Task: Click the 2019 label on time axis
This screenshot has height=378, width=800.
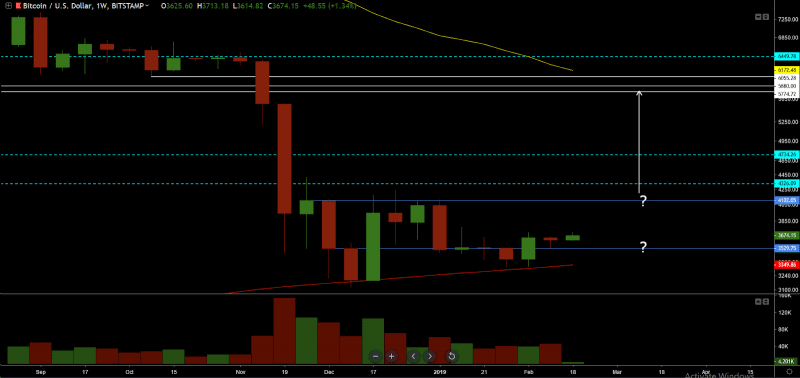Action: tap(439, 373)
